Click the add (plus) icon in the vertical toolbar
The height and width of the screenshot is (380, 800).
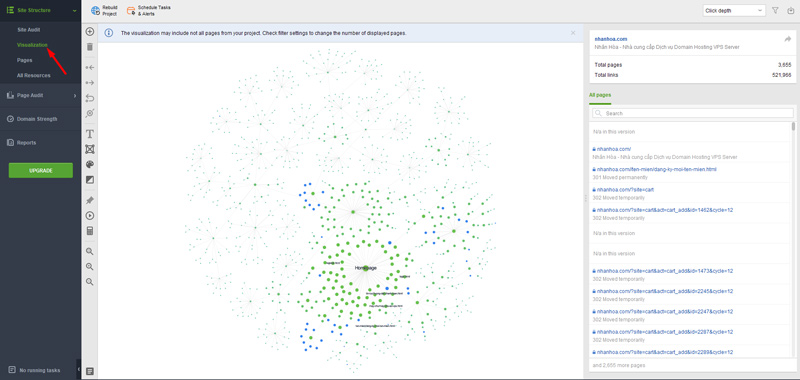point(90,32)
